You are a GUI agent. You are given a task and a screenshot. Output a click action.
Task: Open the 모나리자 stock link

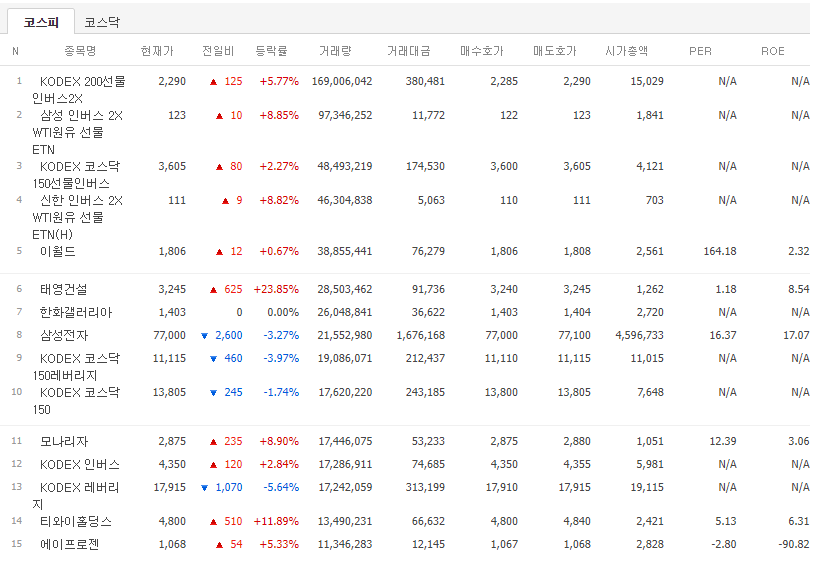click(64, 441)
